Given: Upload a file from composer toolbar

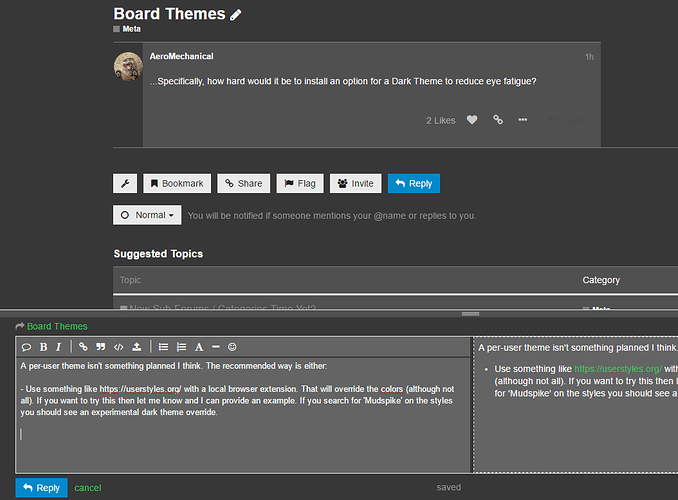Looking at the screenshot, I should coord(137,347).
